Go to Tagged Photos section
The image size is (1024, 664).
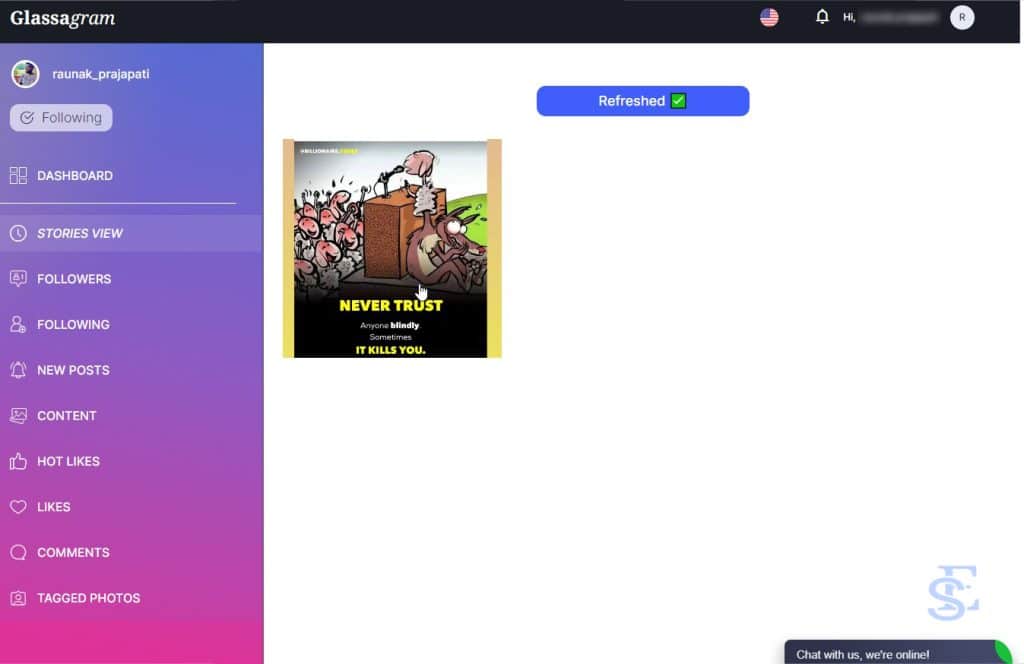click(x=88, y=598)
